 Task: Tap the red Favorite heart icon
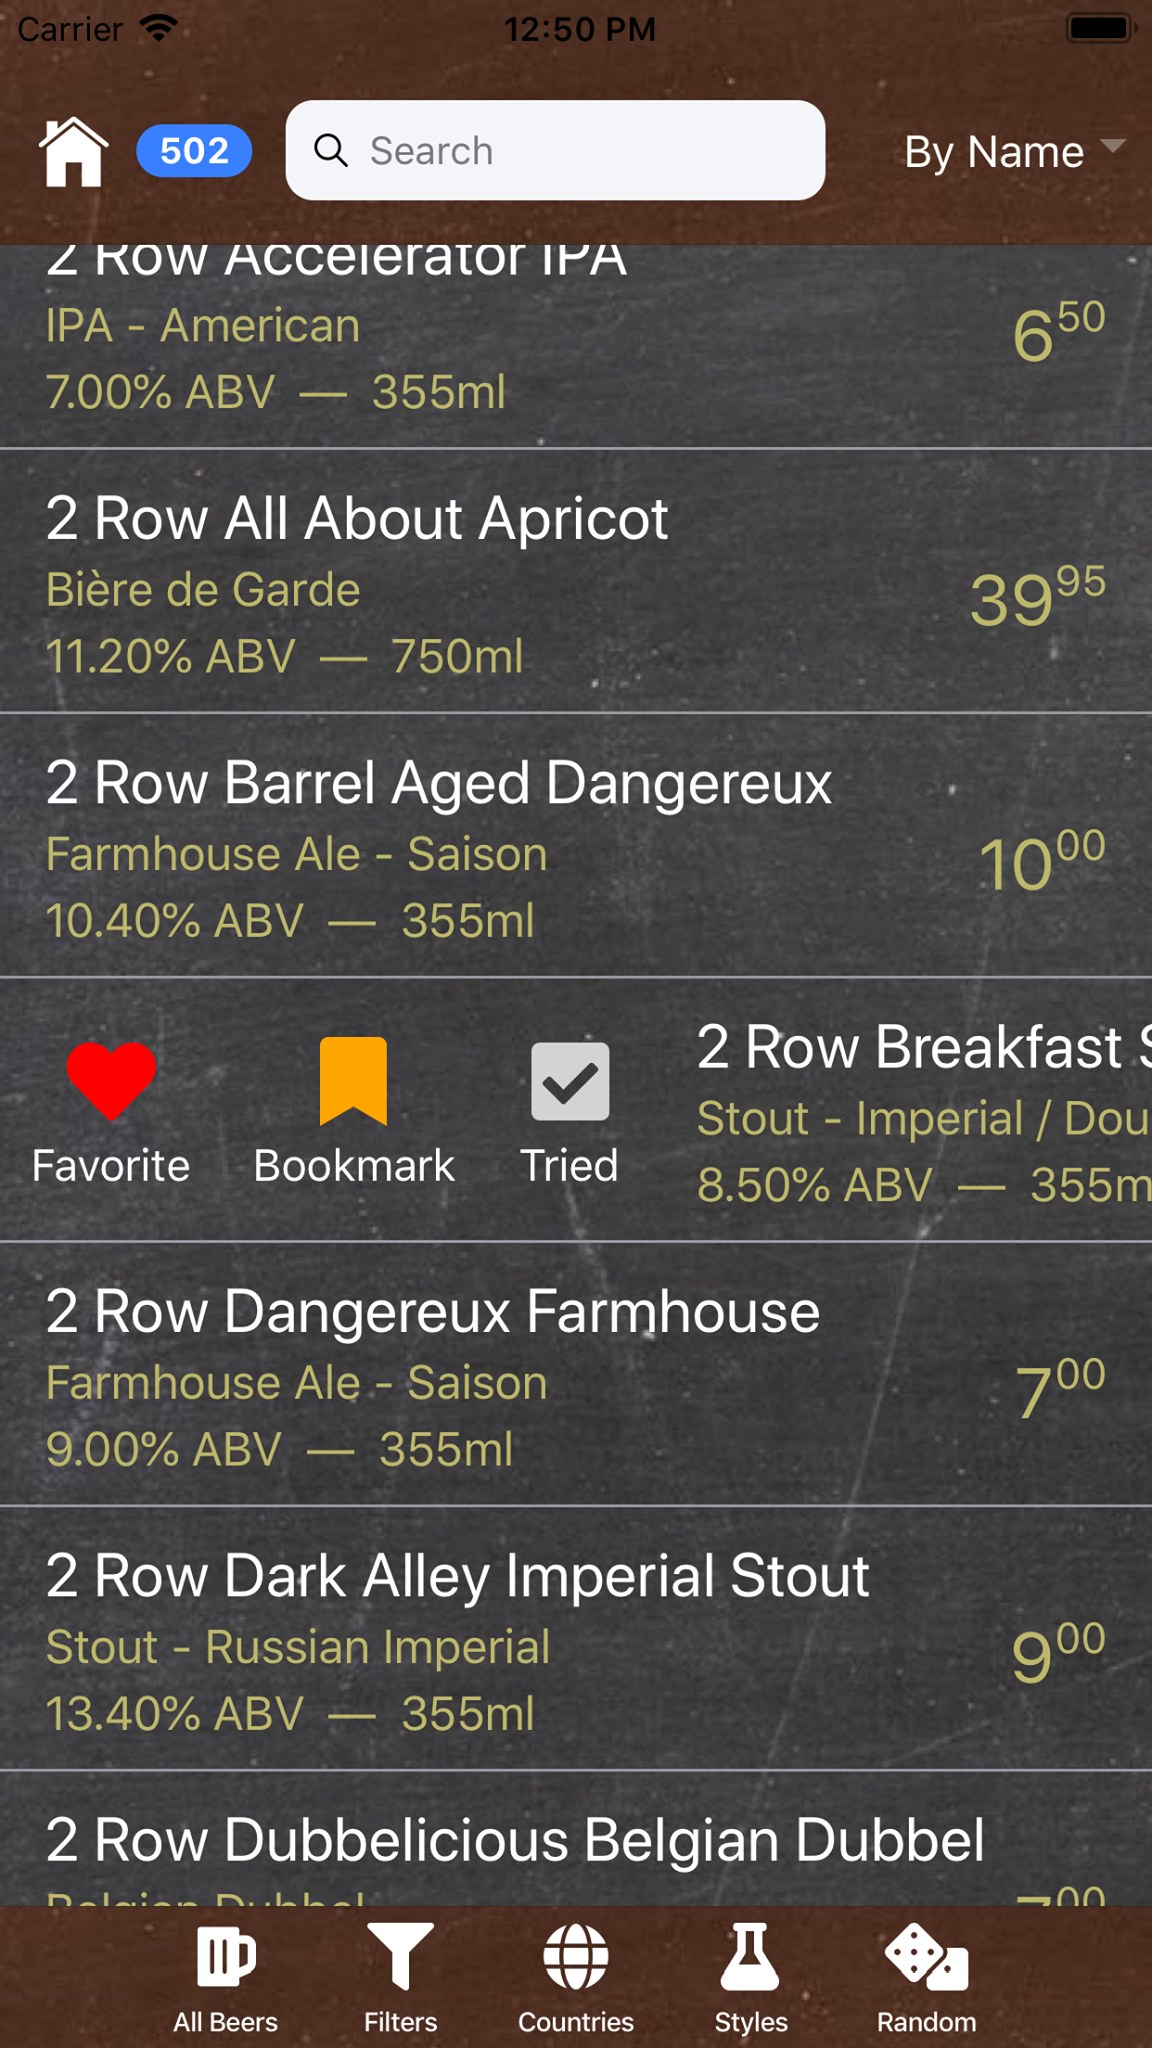(x=111, y=1080)
